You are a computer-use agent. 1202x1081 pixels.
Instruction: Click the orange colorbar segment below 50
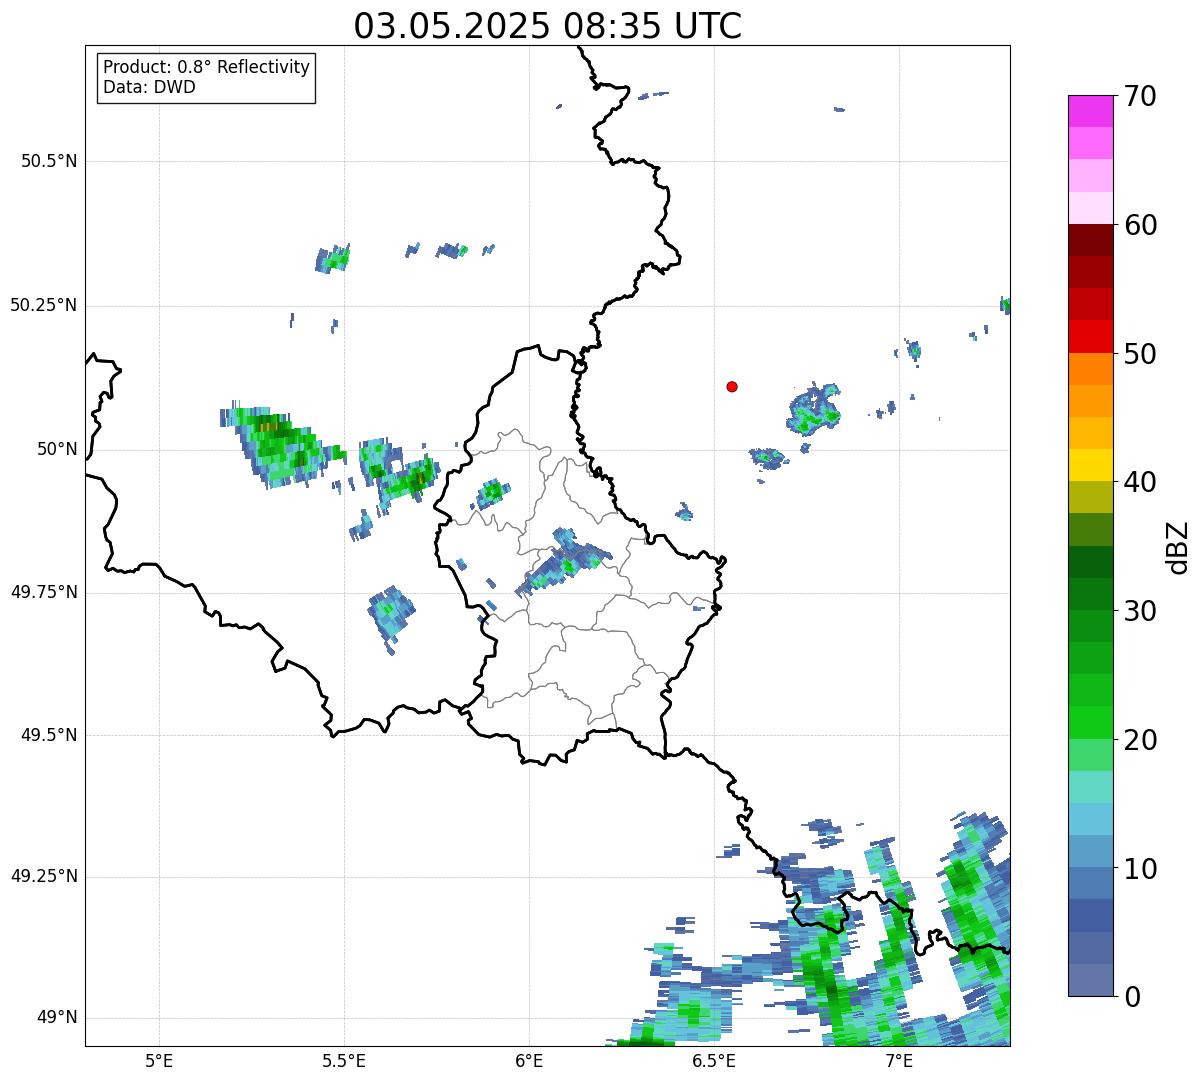click(x=1090, y=369)
